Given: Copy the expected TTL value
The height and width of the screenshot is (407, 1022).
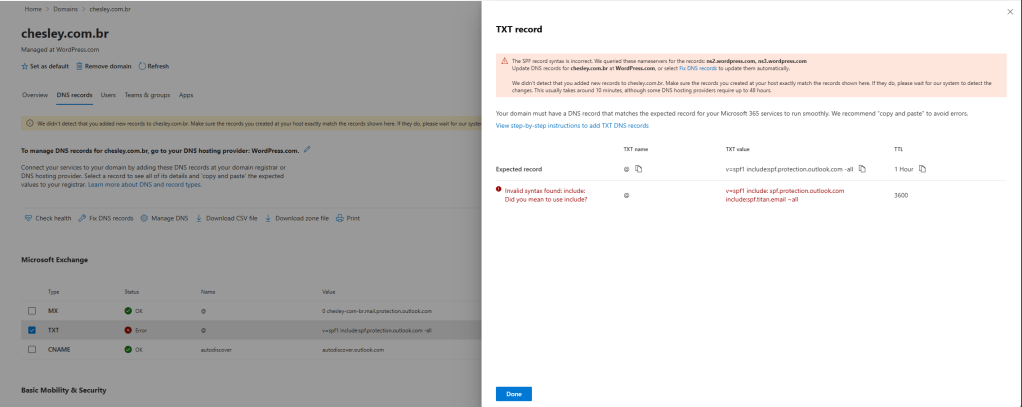Looking at the screenshot, I should [x=921, y=169].
